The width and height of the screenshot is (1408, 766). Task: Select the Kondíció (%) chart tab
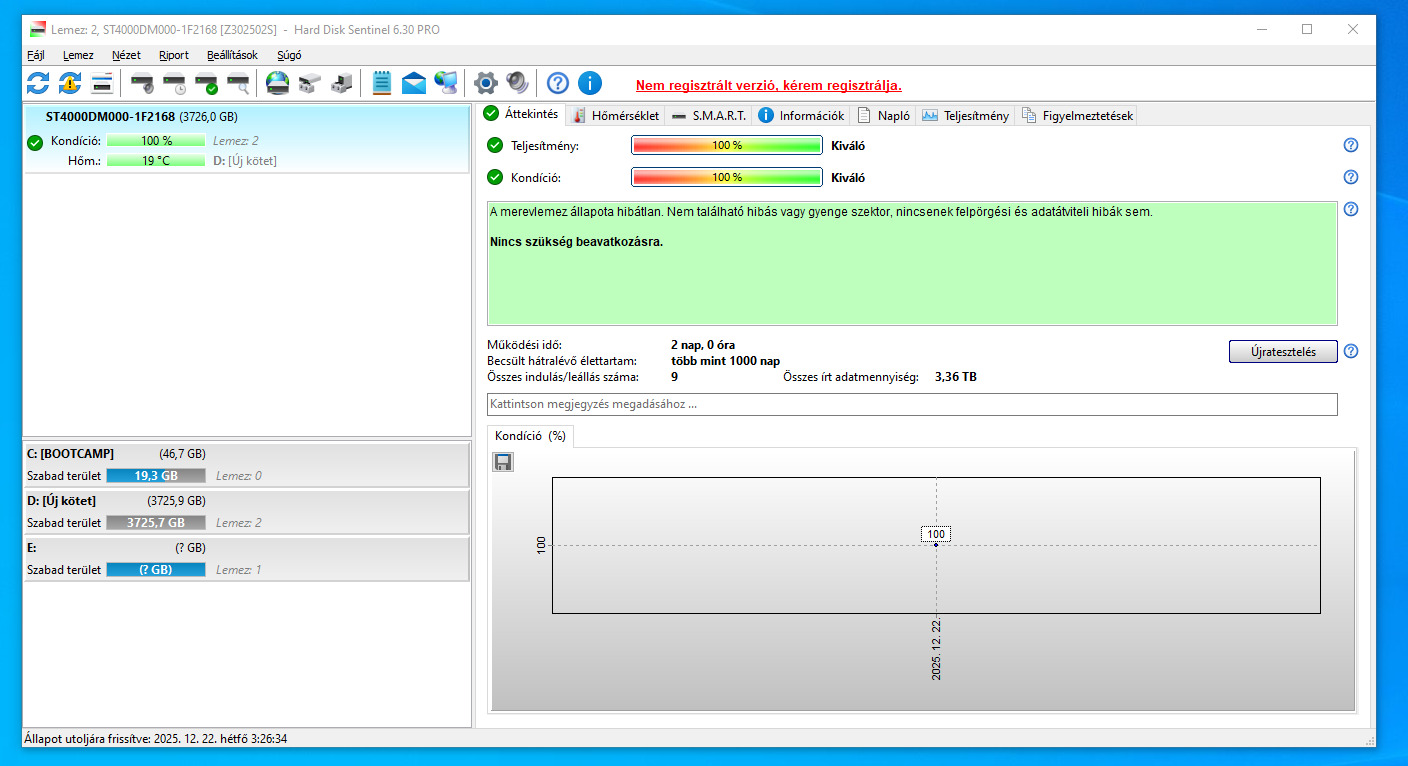click(x=530, y=436)
